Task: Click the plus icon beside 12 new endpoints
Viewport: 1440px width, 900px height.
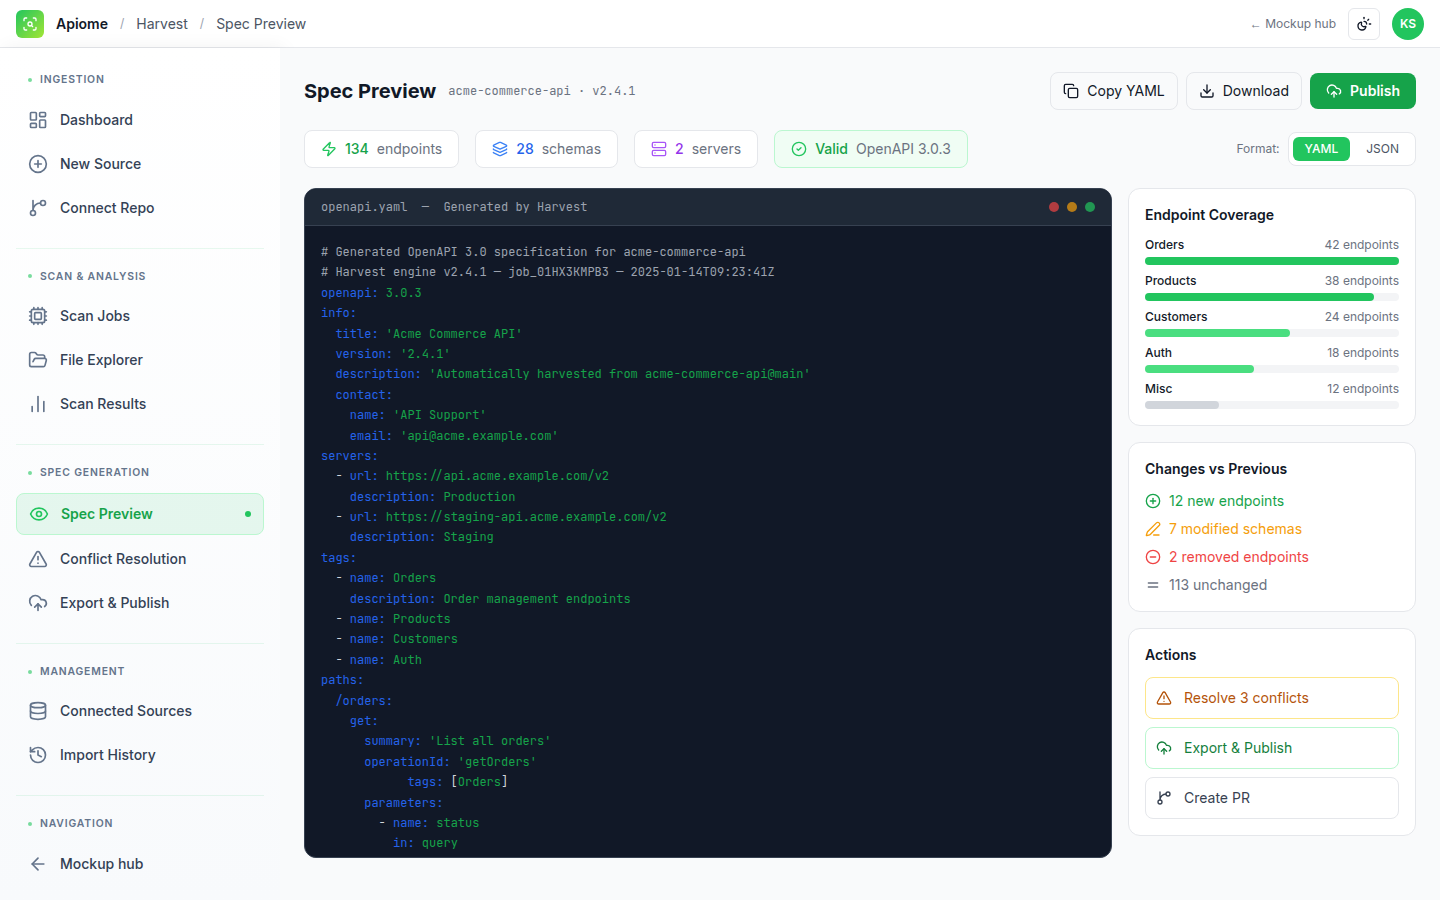Action: tap(1153, 501)
